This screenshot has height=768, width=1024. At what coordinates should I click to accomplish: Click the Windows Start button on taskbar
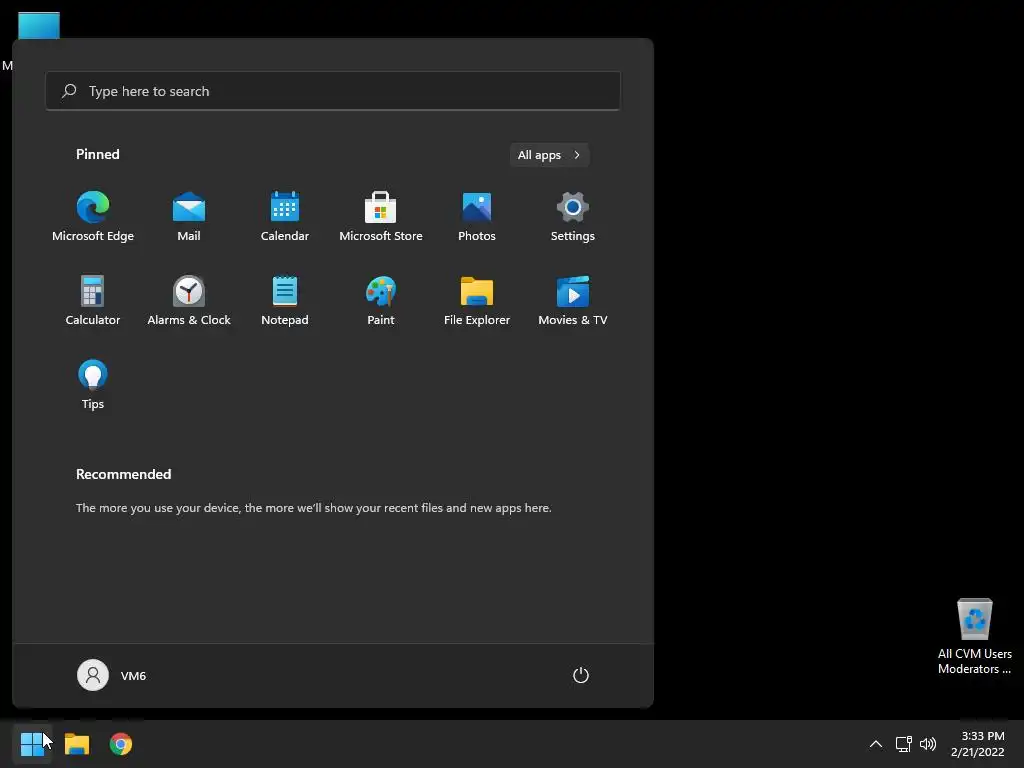click(x=32, y=744)
